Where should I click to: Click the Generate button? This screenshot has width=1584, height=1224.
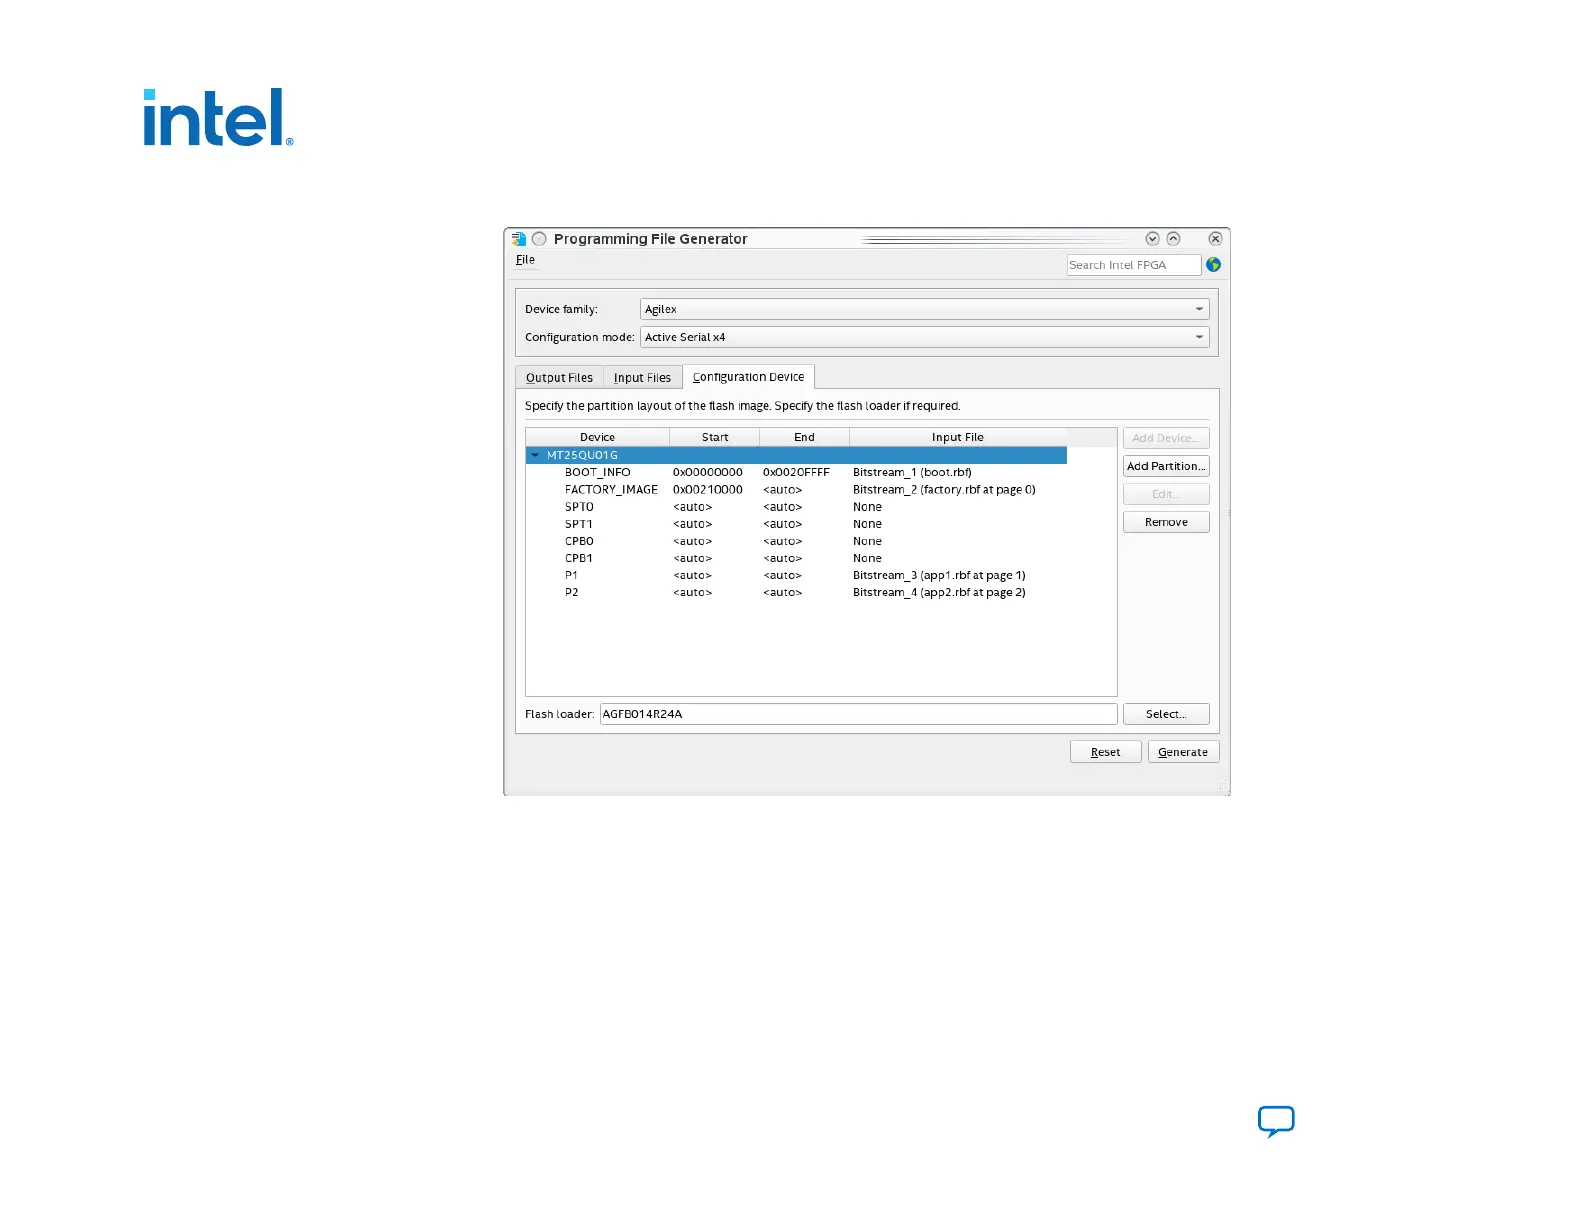click(x=1183, y=752)
